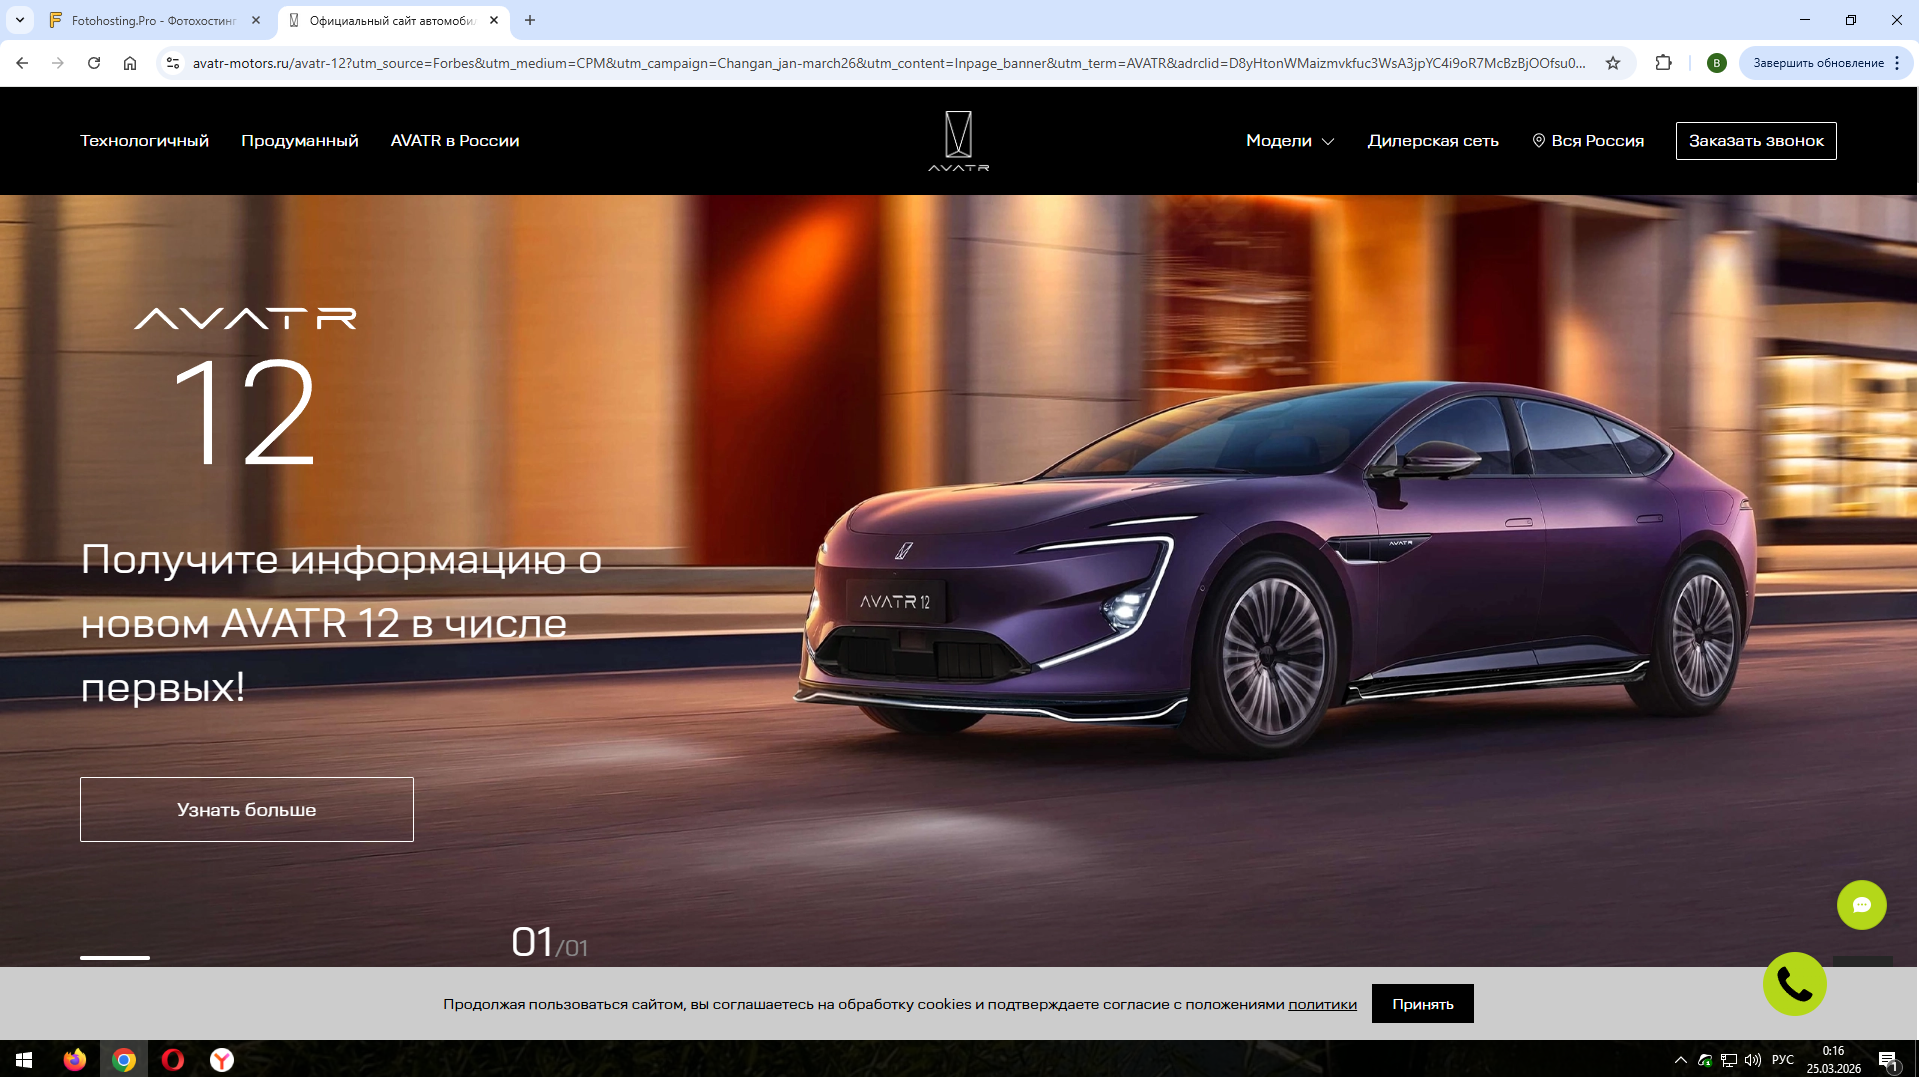Select the slide progress indicator bar
This screenshot has width=1919, height=1077.
point(115,958)
